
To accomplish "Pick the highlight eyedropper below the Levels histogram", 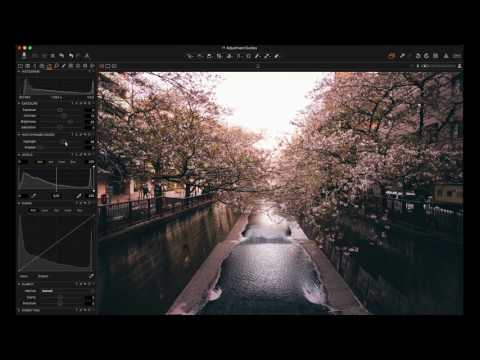I will (x=79, y=196).
